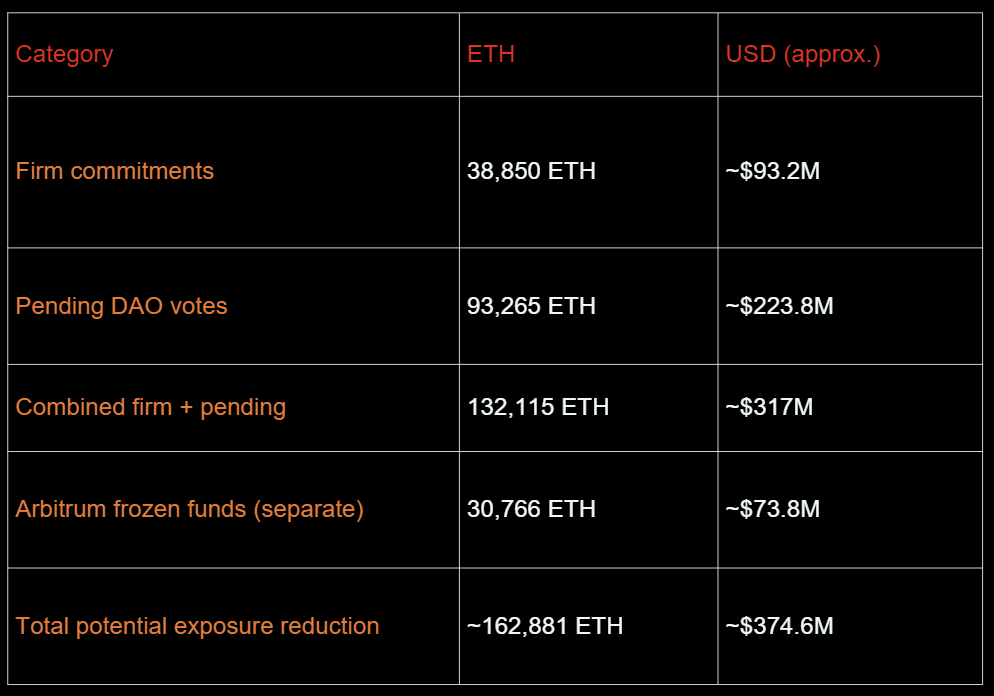Click Total potential exposure reduction label
The width and height of the screenshot is (994, 696).
tap(197, 626)
